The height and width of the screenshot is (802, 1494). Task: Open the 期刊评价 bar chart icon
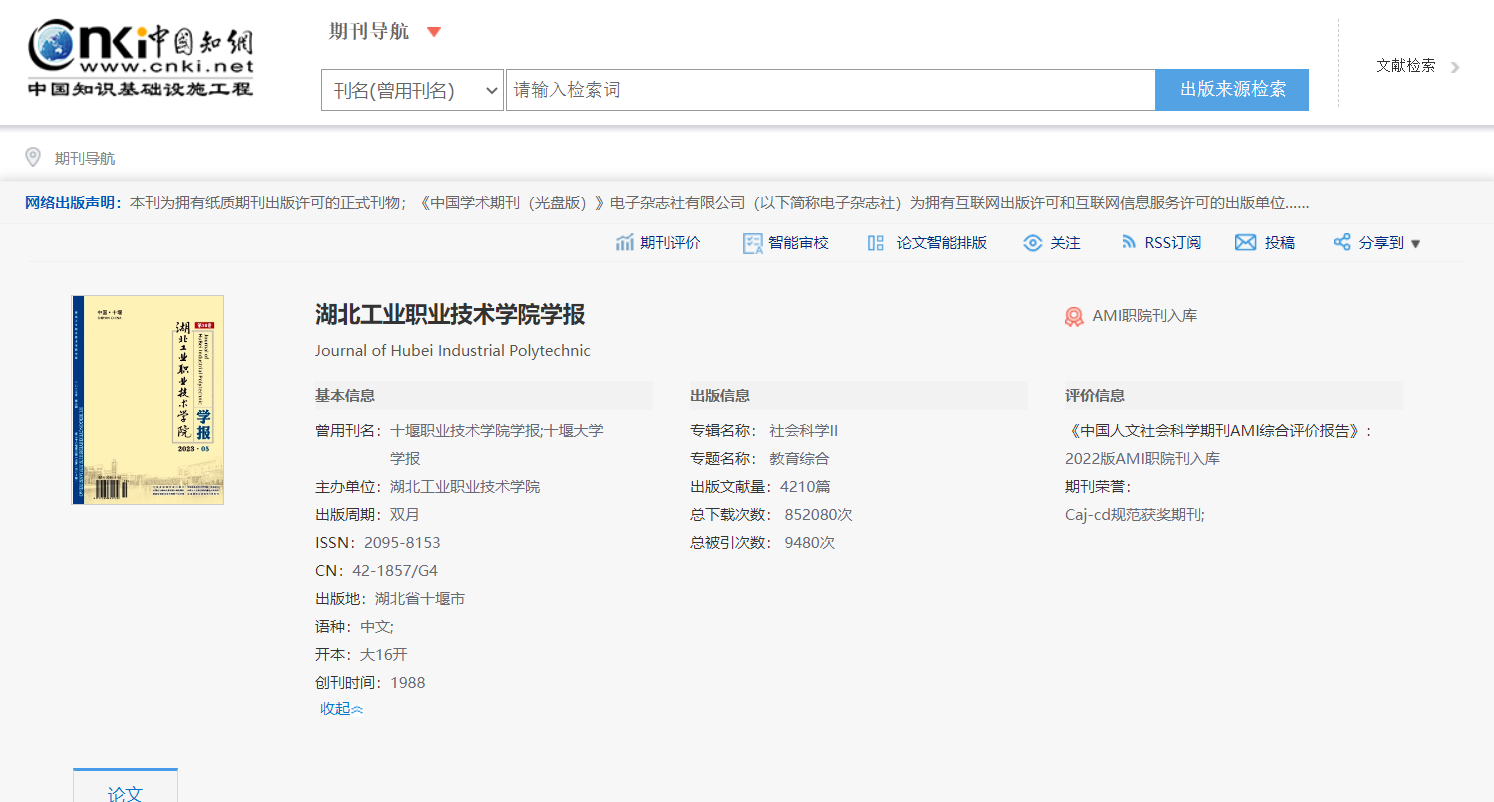pyautogui.click(x=625, y=243)
